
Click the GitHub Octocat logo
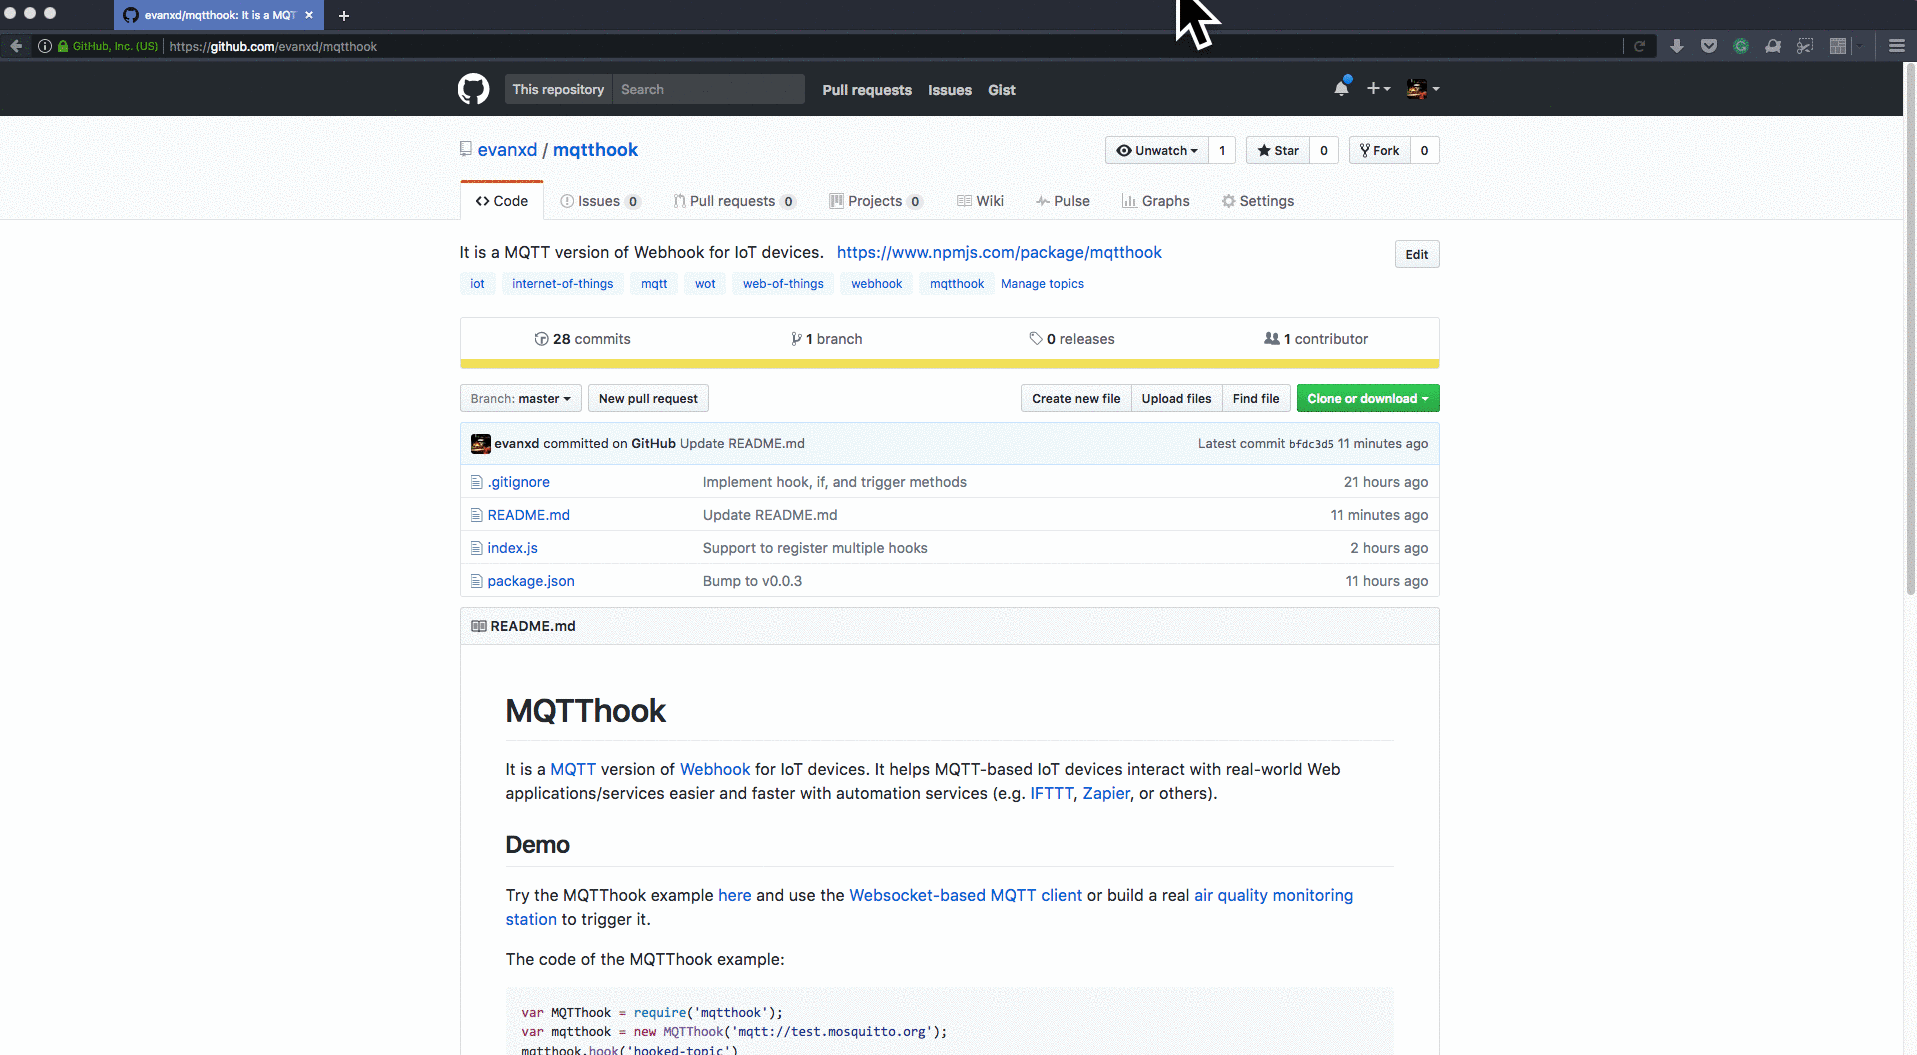[473, 89]
